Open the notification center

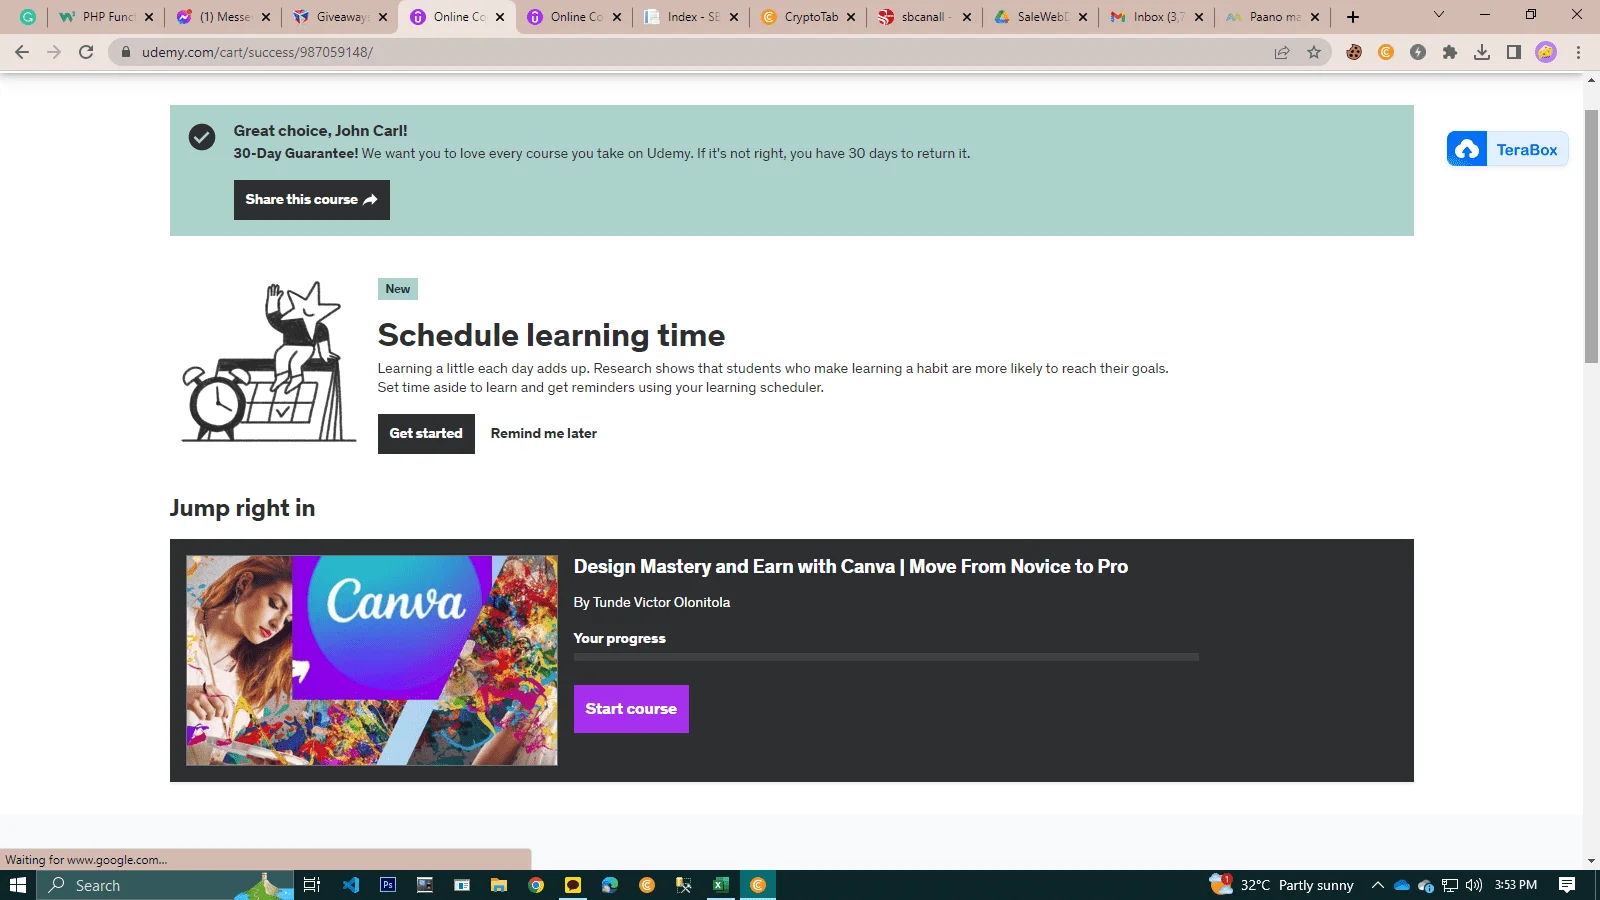[x=1567, y=885]
